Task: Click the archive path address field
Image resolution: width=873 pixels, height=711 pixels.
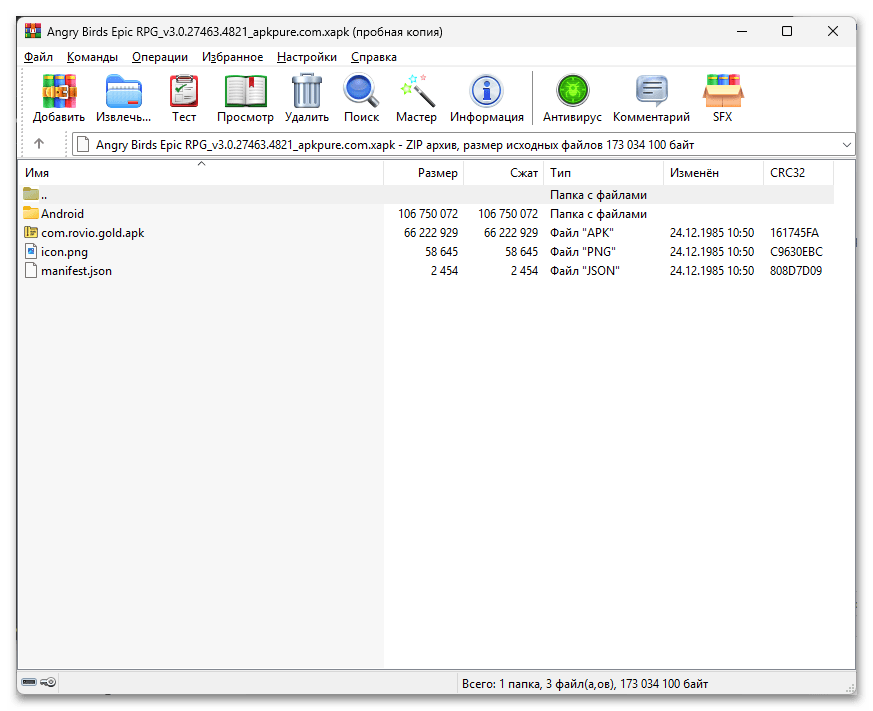Action: click(x=463, y=145)
